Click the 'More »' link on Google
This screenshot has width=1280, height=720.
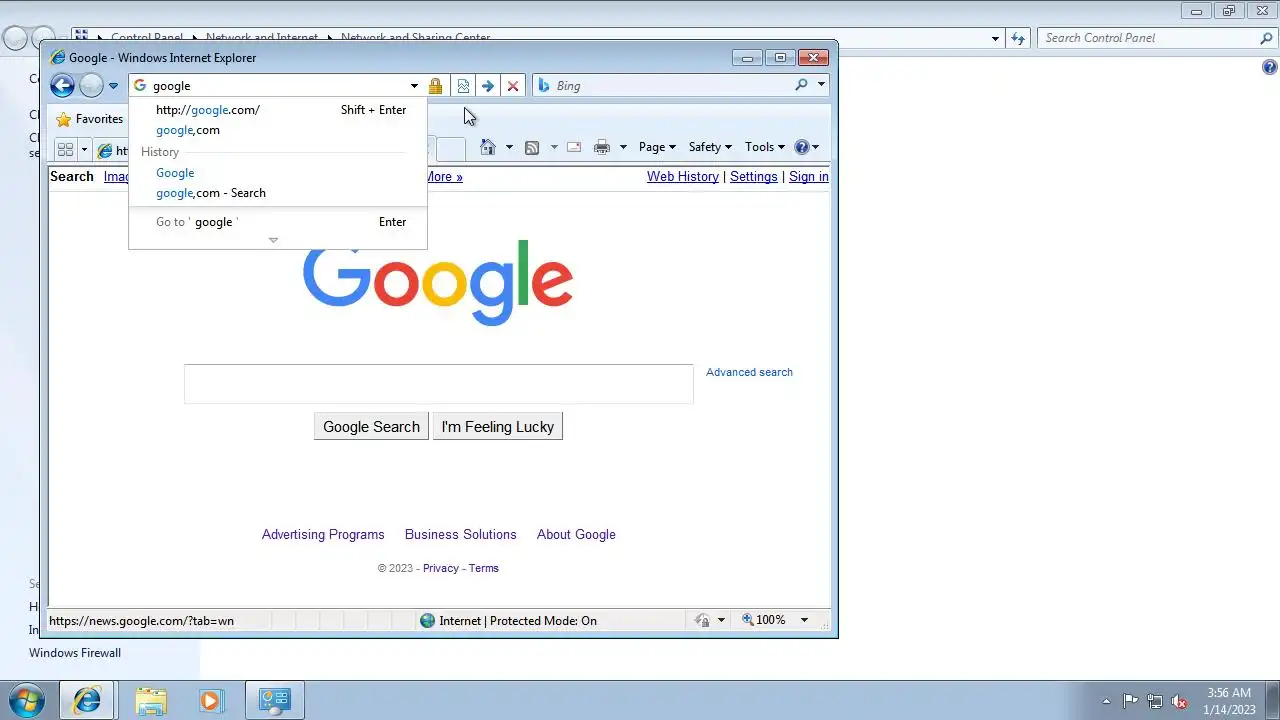(444, 177)
